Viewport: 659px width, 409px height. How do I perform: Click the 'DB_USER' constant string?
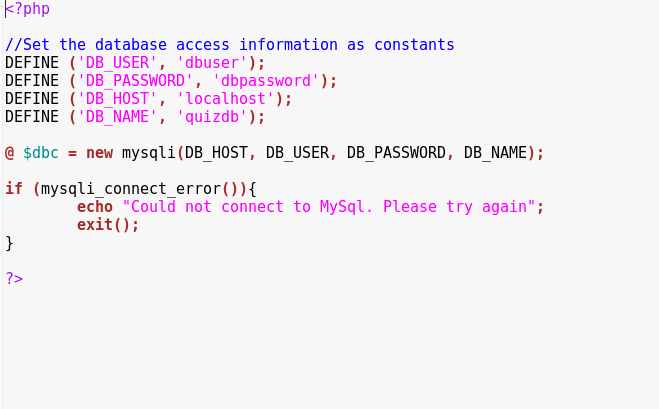tap(117, 63)
